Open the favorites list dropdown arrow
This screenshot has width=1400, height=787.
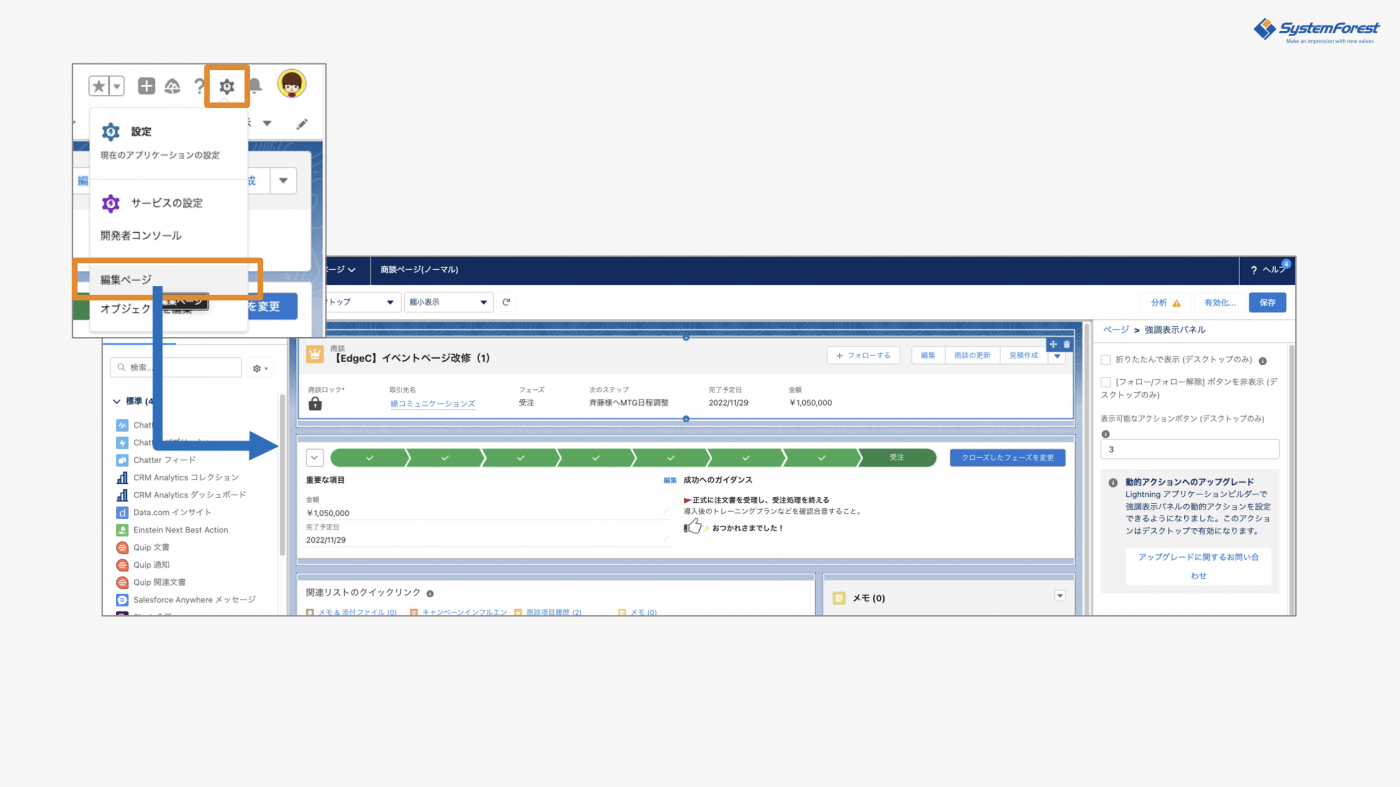(x=116, y=86)
